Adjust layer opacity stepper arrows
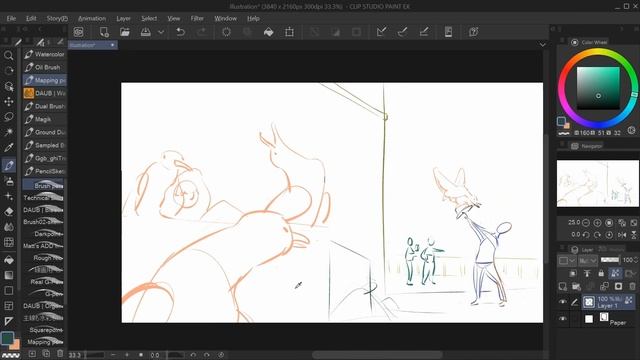 point(636,260)
